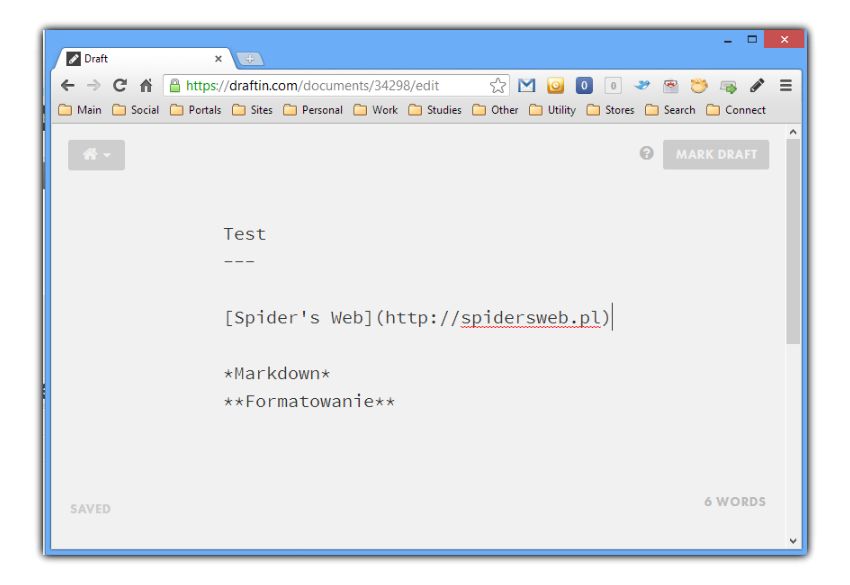
Task: Open the blue counter extension showing 0
Action: tap(584, 86)
